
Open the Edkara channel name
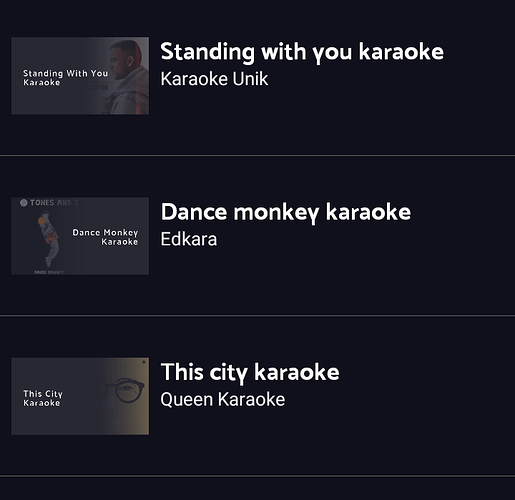[x=189, y=239]
